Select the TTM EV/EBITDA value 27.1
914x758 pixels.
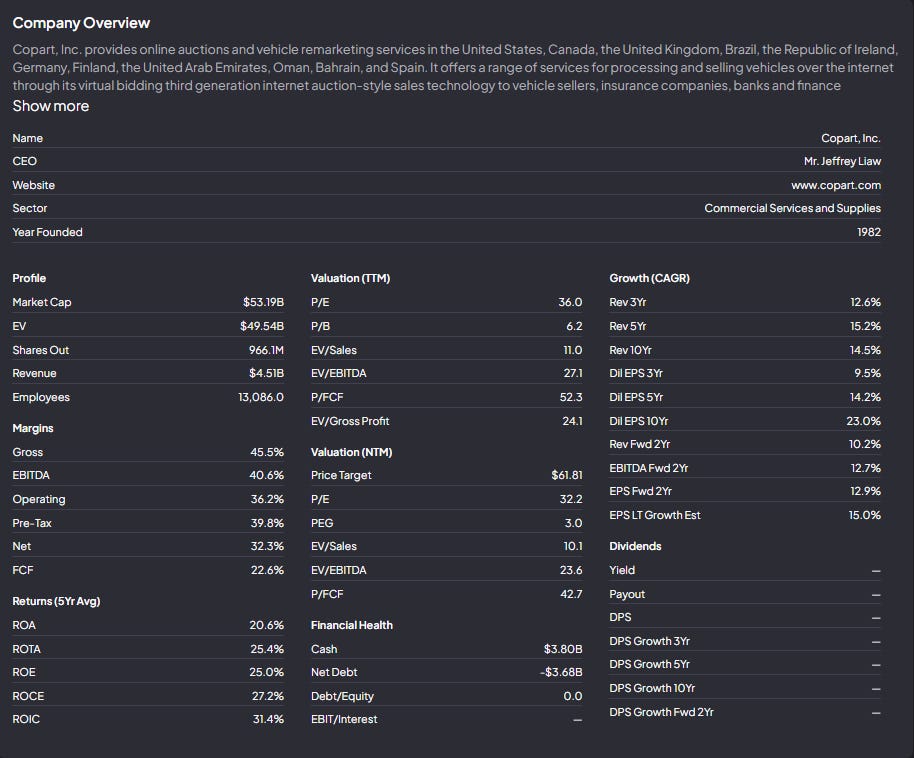pos(572,373)
